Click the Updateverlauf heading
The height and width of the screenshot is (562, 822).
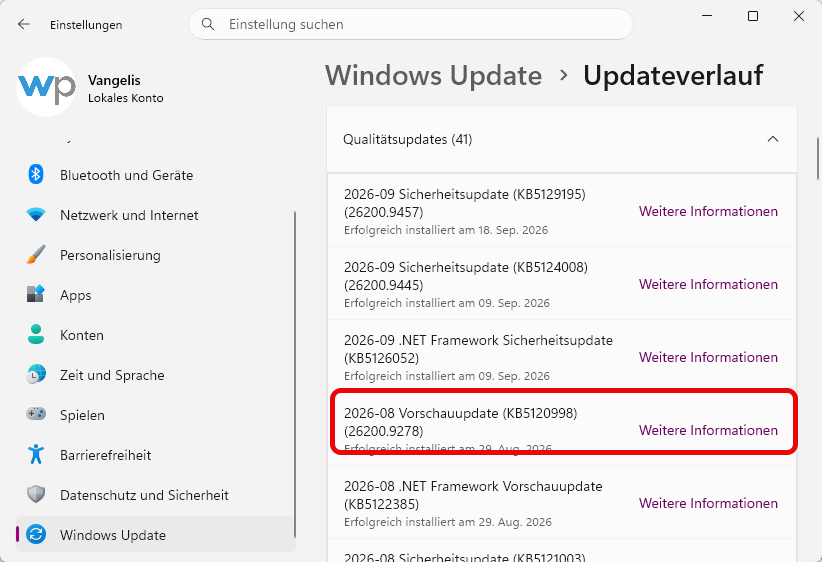(x=673, y=75)
